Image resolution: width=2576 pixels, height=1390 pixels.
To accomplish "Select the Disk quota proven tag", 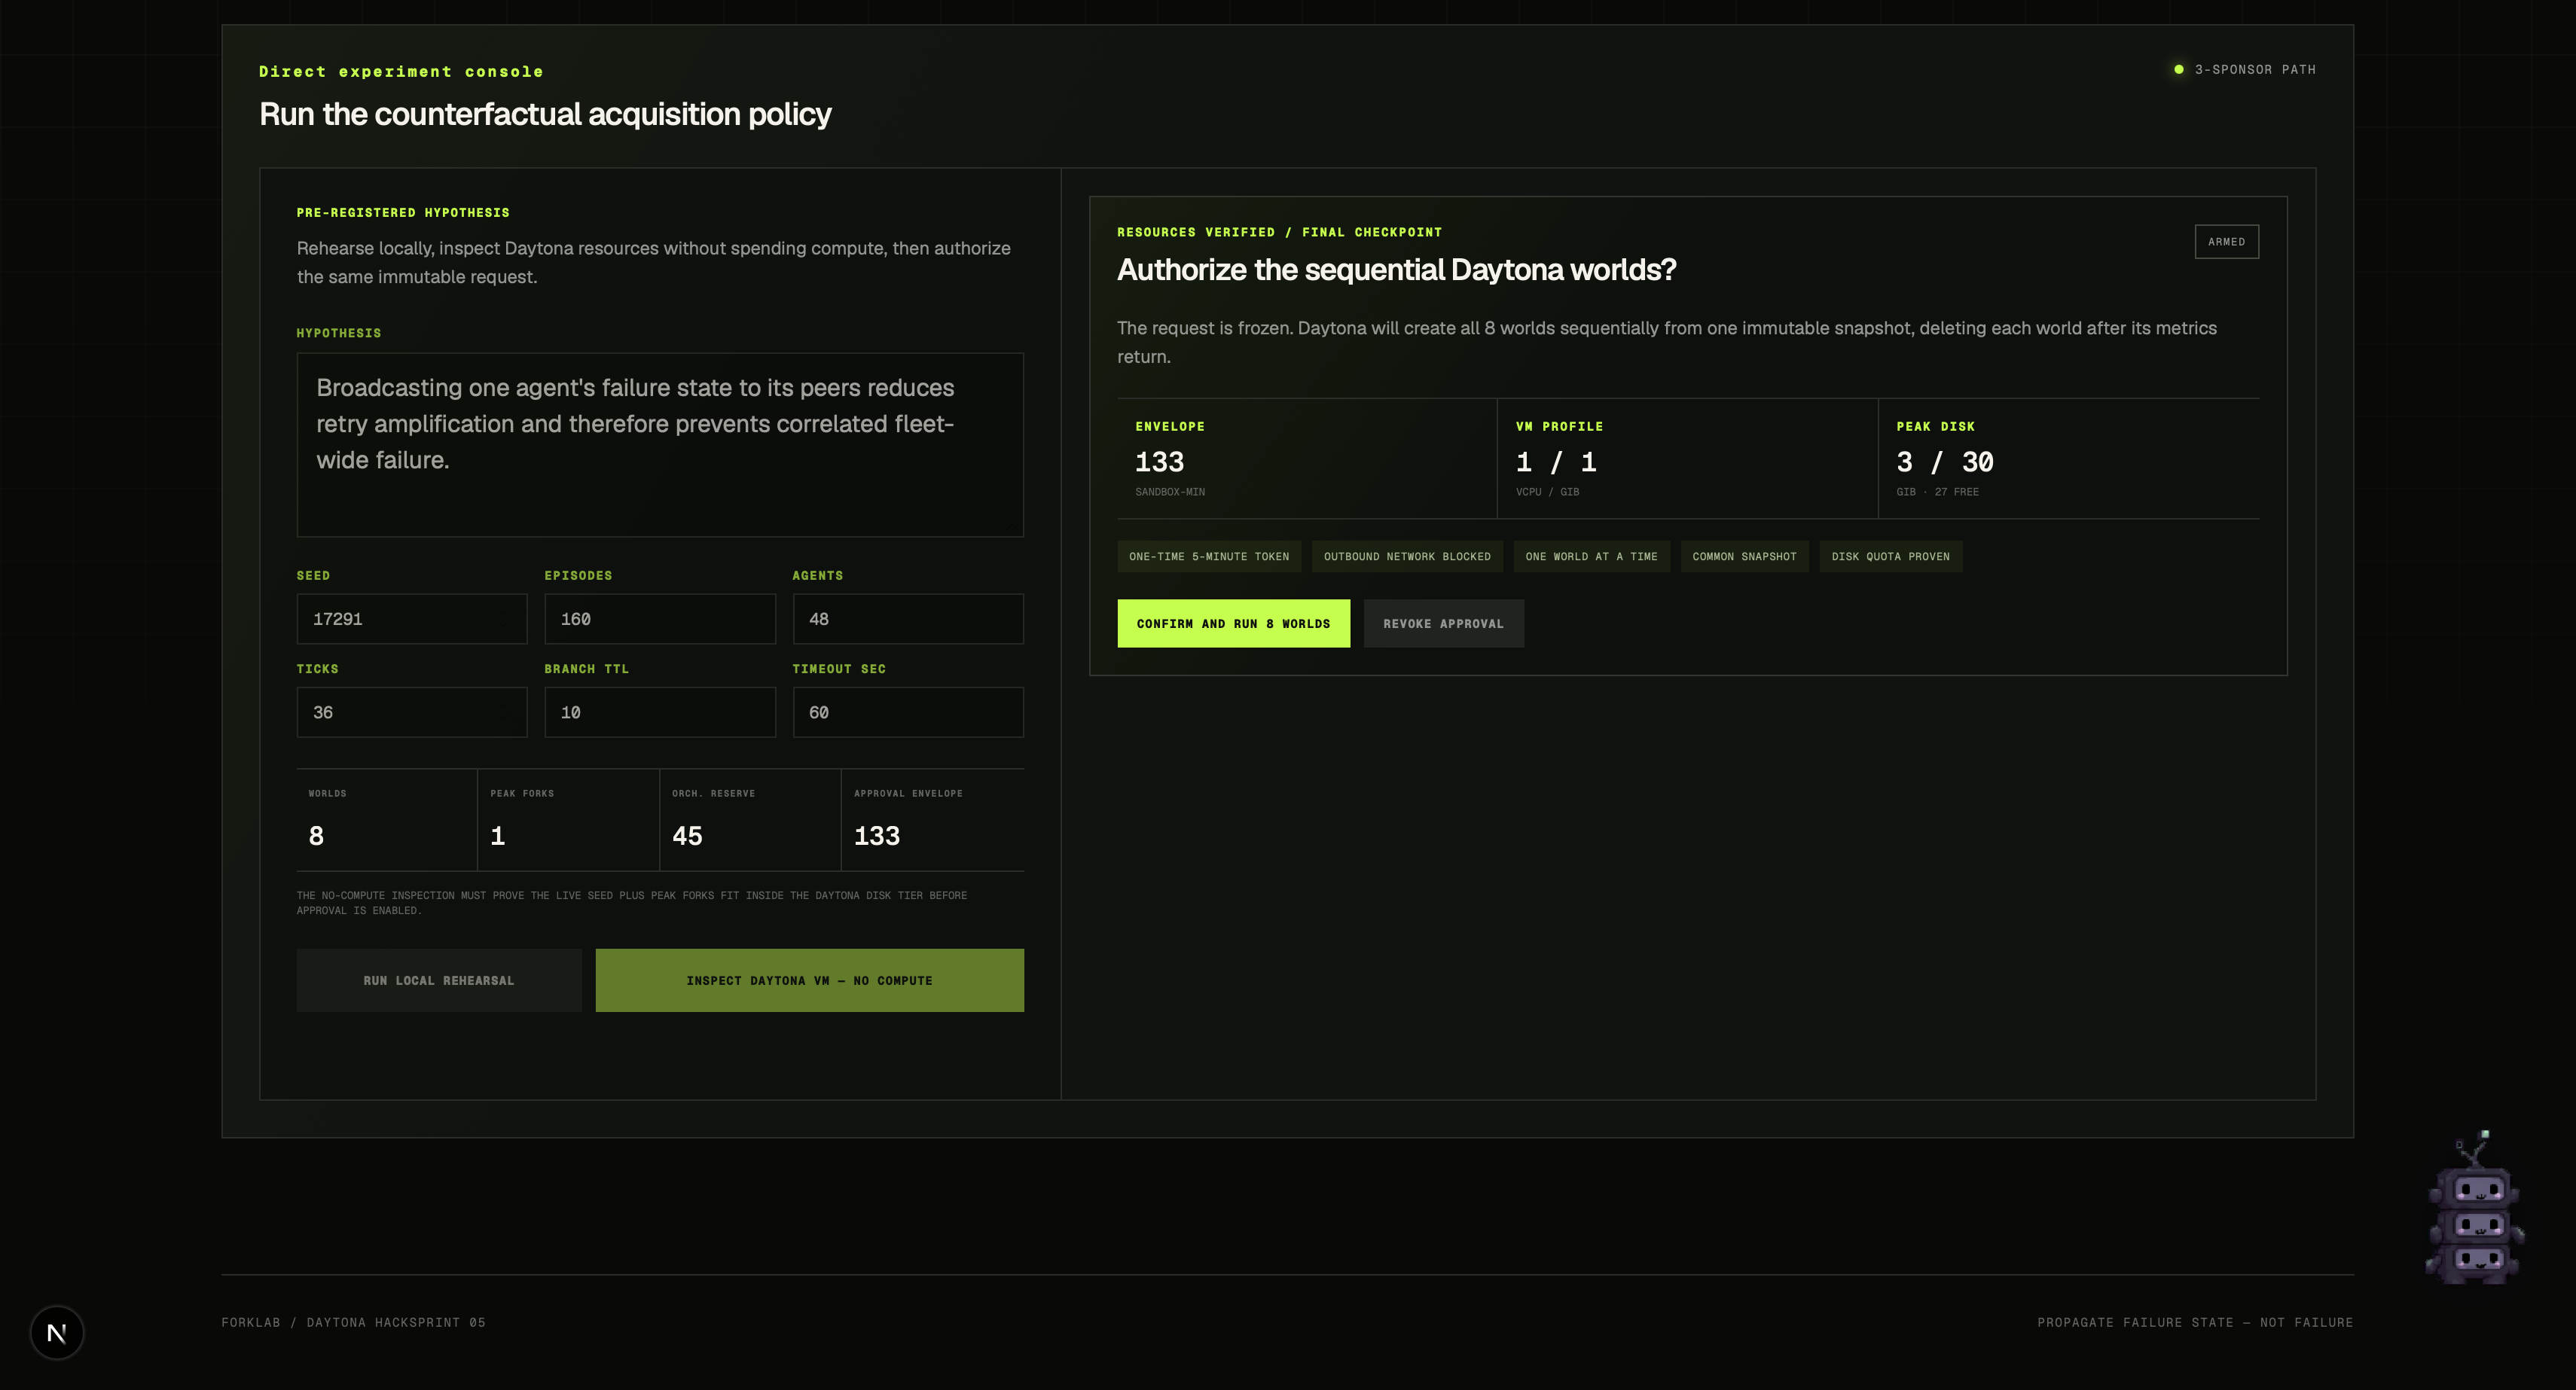I will point(1890,556).
